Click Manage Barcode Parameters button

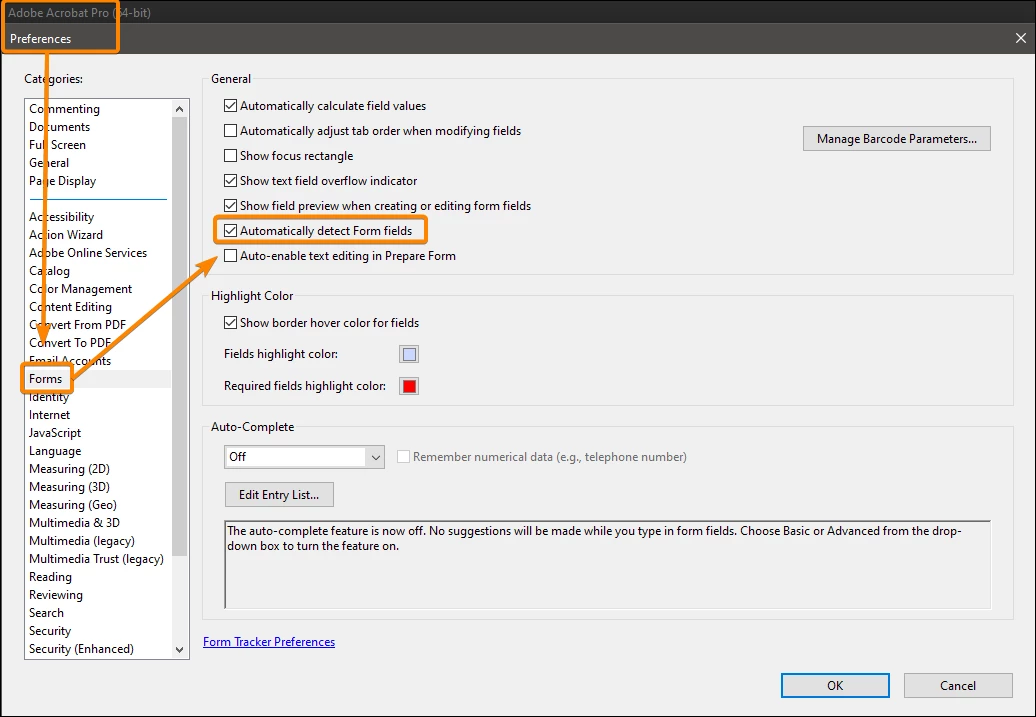pos(897,139)
